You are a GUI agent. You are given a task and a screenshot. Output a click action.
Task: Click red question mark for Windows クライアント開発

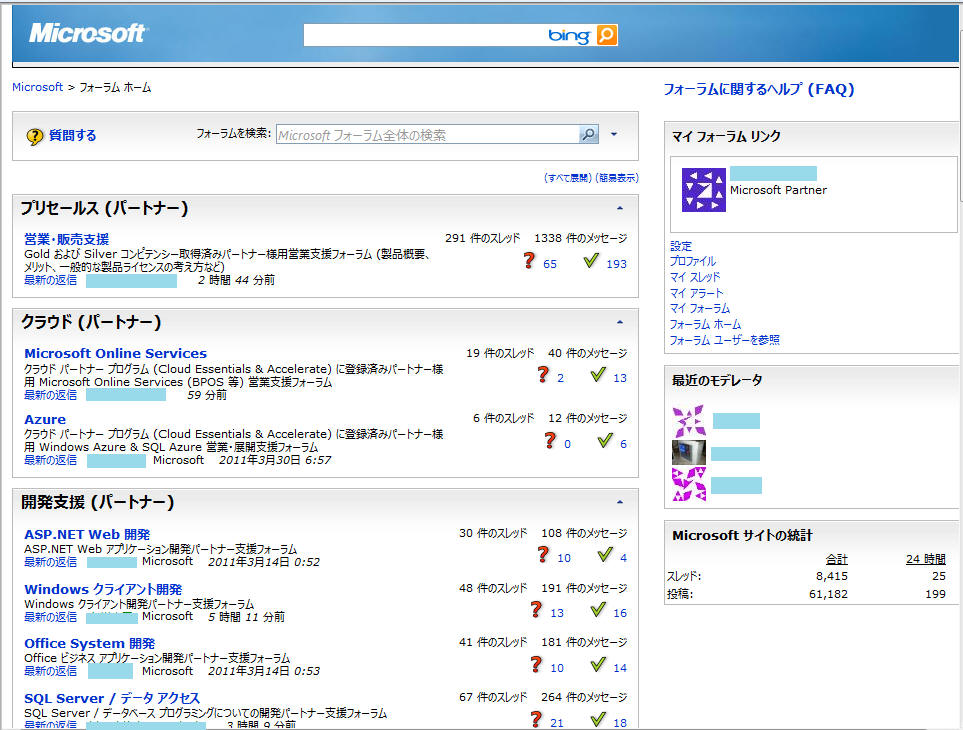point(536,610)
